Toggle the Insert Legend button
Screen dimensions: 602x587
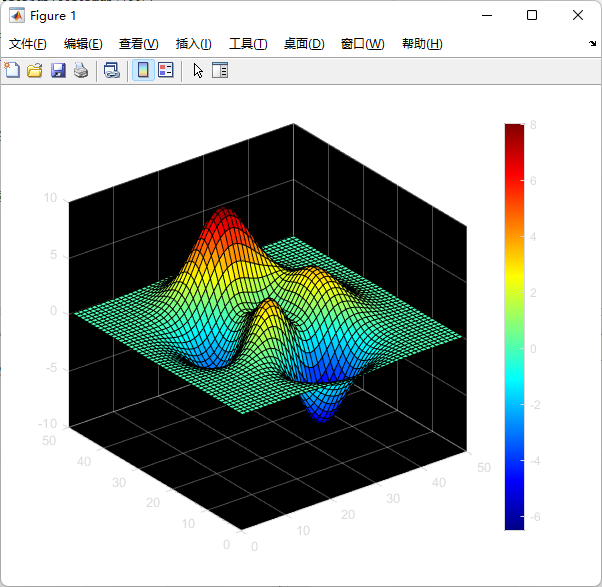pyautogui.click(x=166, y=70)
